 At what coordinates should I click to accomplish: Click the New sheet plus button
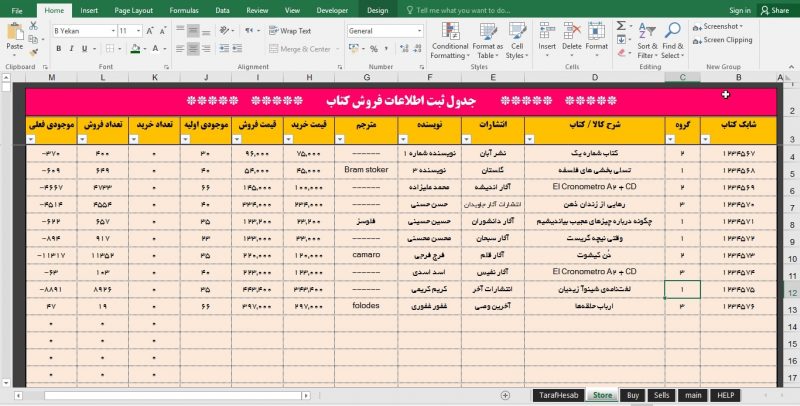tap(505, 395)
